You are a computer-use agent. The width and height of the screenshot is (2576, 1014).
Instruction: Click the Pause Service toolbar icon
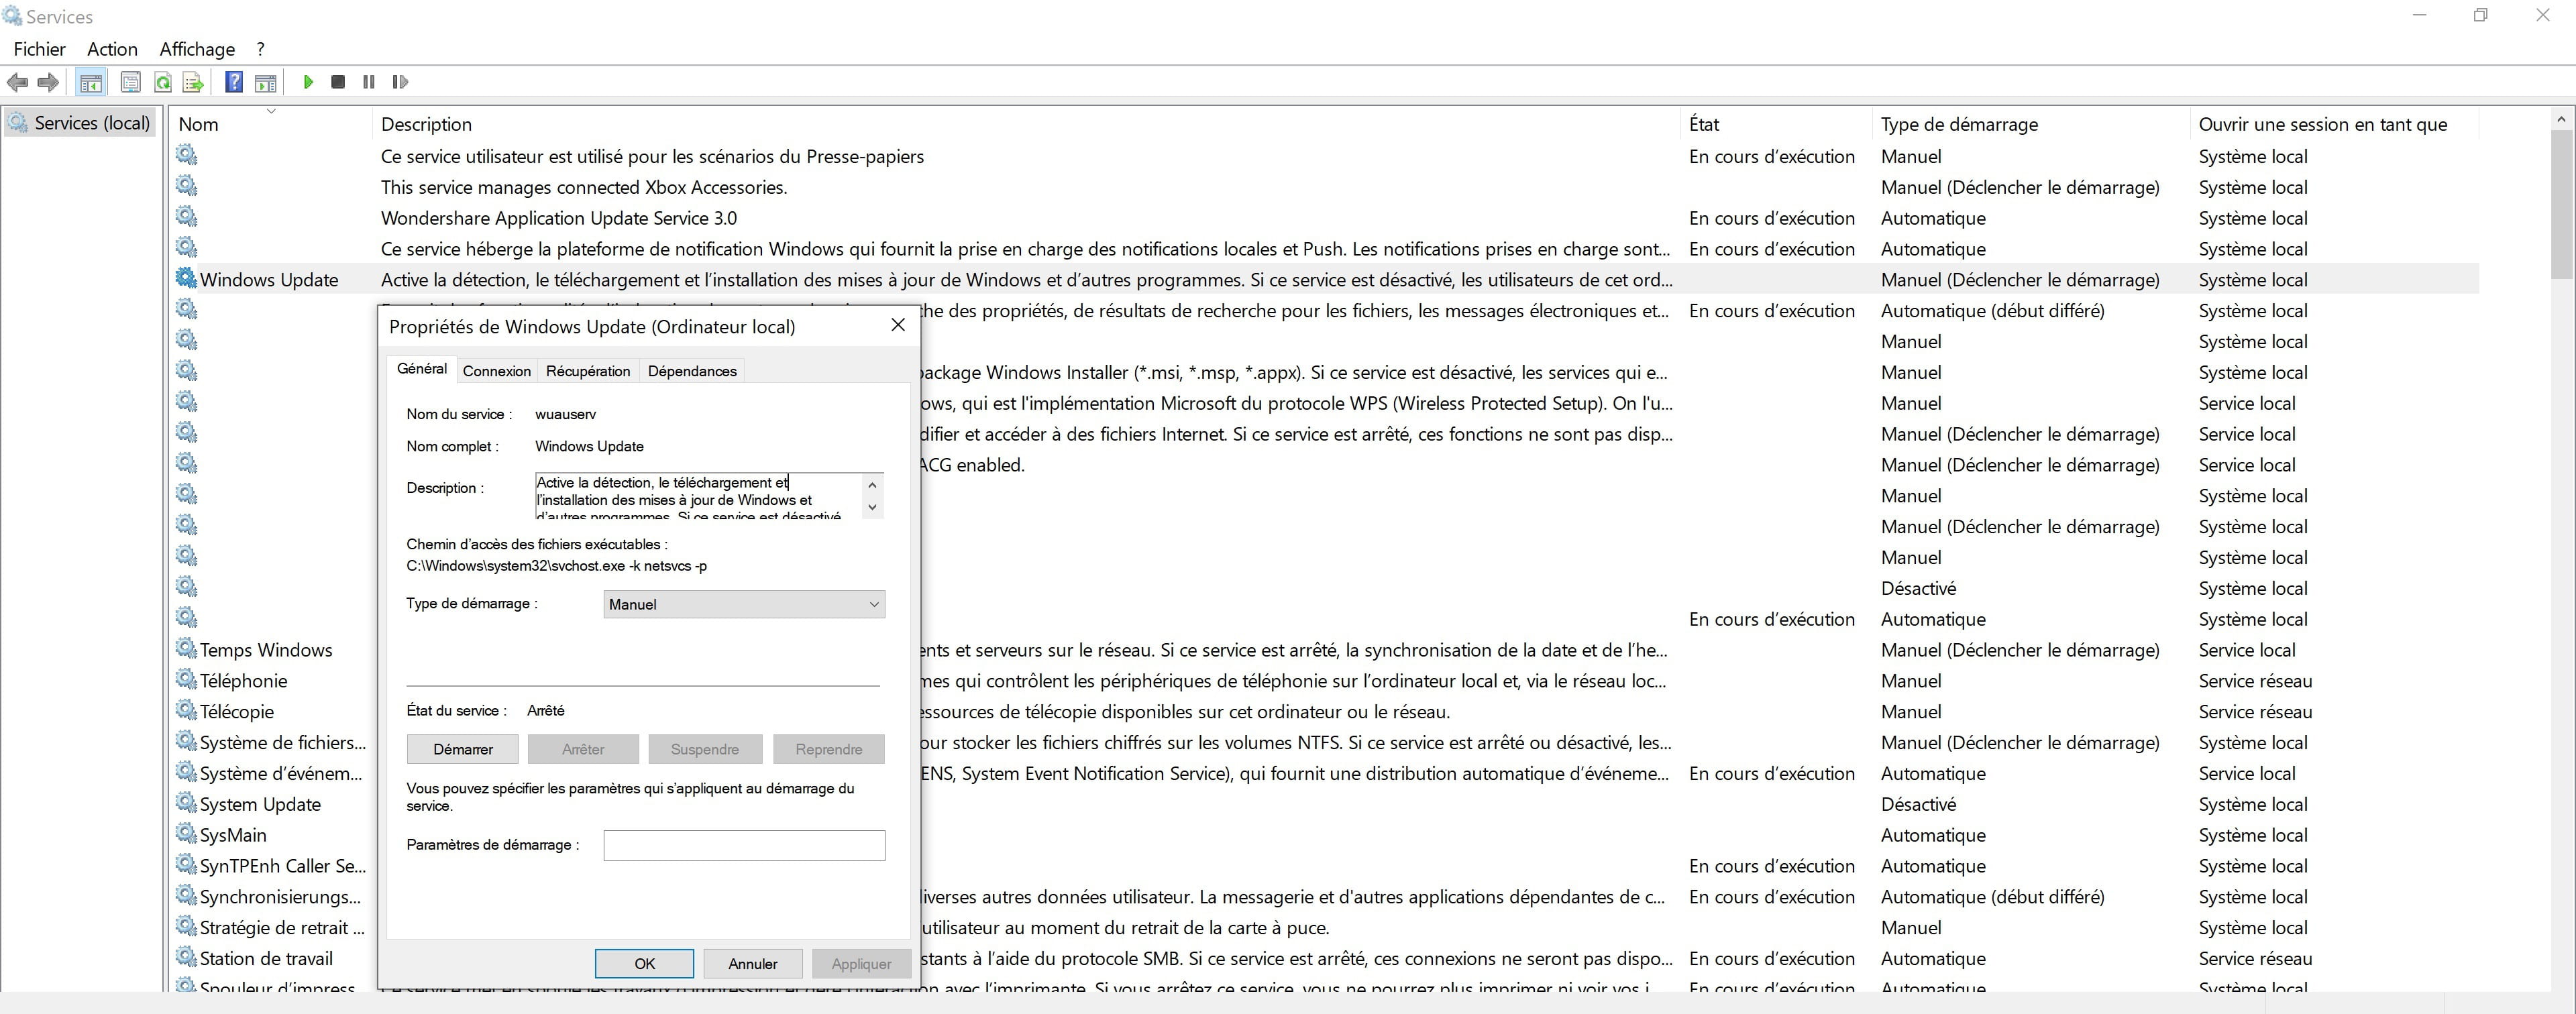point(369,82)
